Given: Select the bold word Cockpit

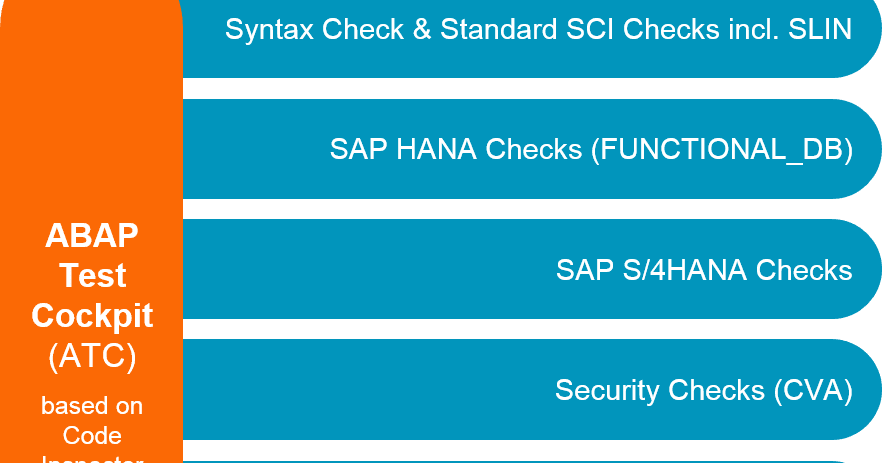Looking at the screenshot, I should click(x=92, y=316).
